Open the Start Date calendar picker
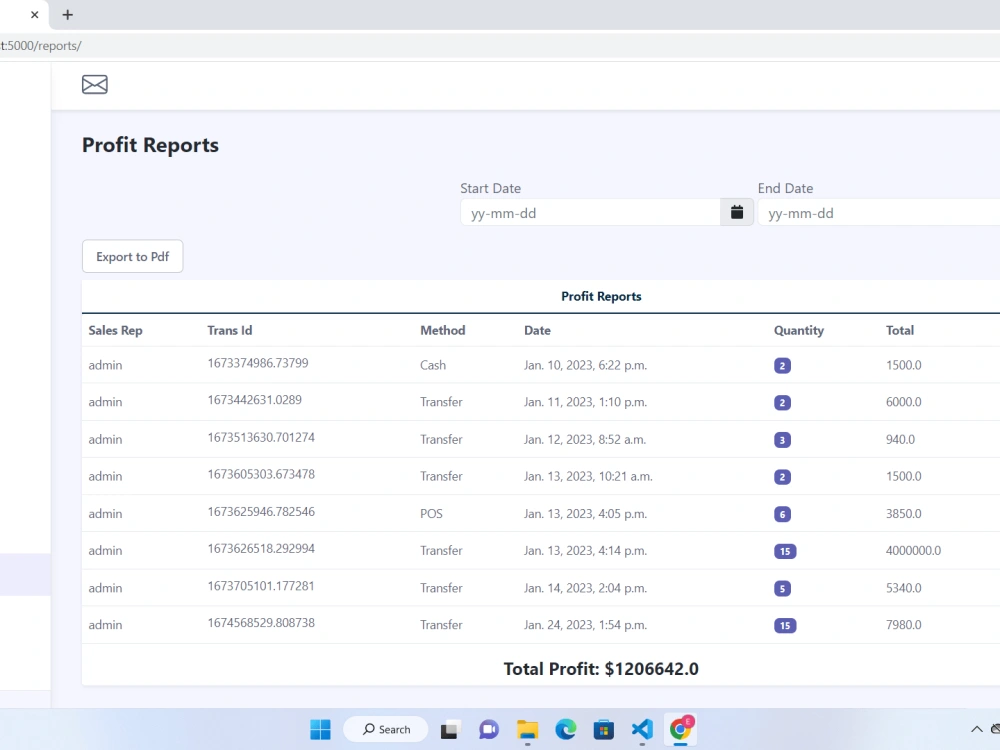This screenshot has height=750, width=1000. click(x=737, y=212)
